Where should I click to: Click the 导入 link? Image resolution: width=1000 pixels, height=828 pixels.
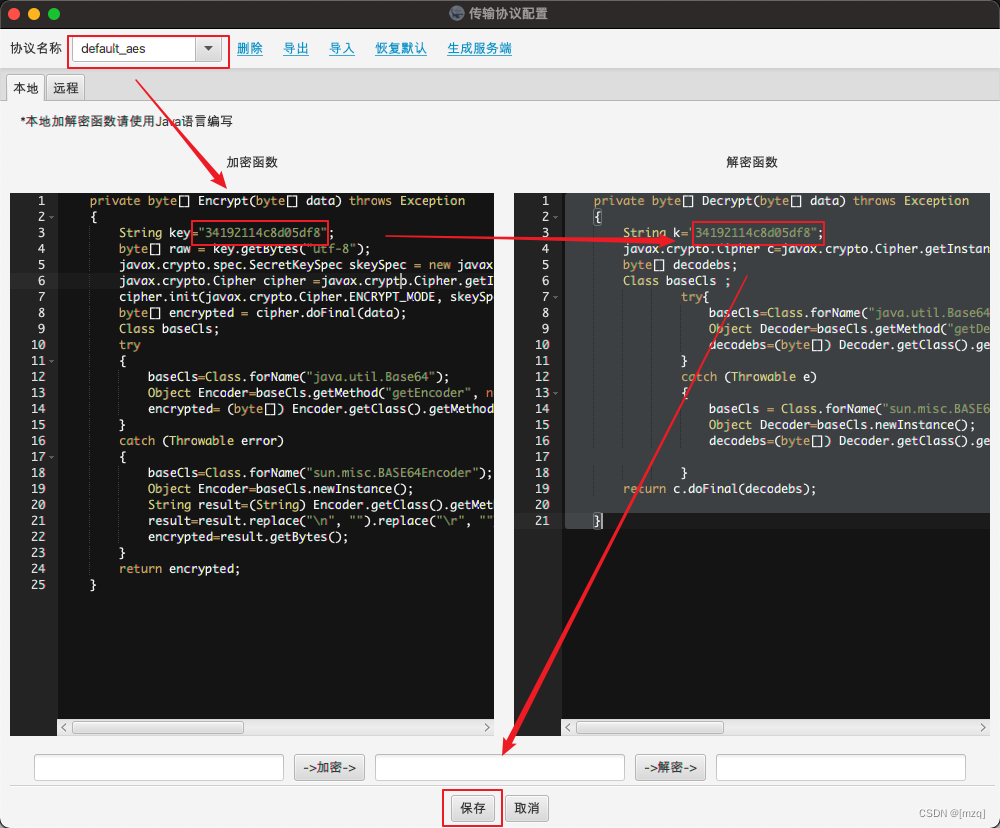pos(341,47)
